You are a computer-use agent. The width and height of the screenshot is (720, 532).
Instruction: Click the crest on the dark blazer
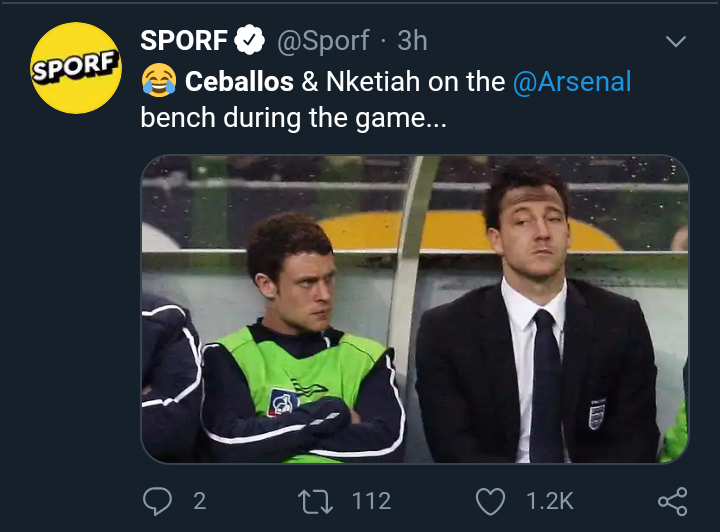click(597, 413)
